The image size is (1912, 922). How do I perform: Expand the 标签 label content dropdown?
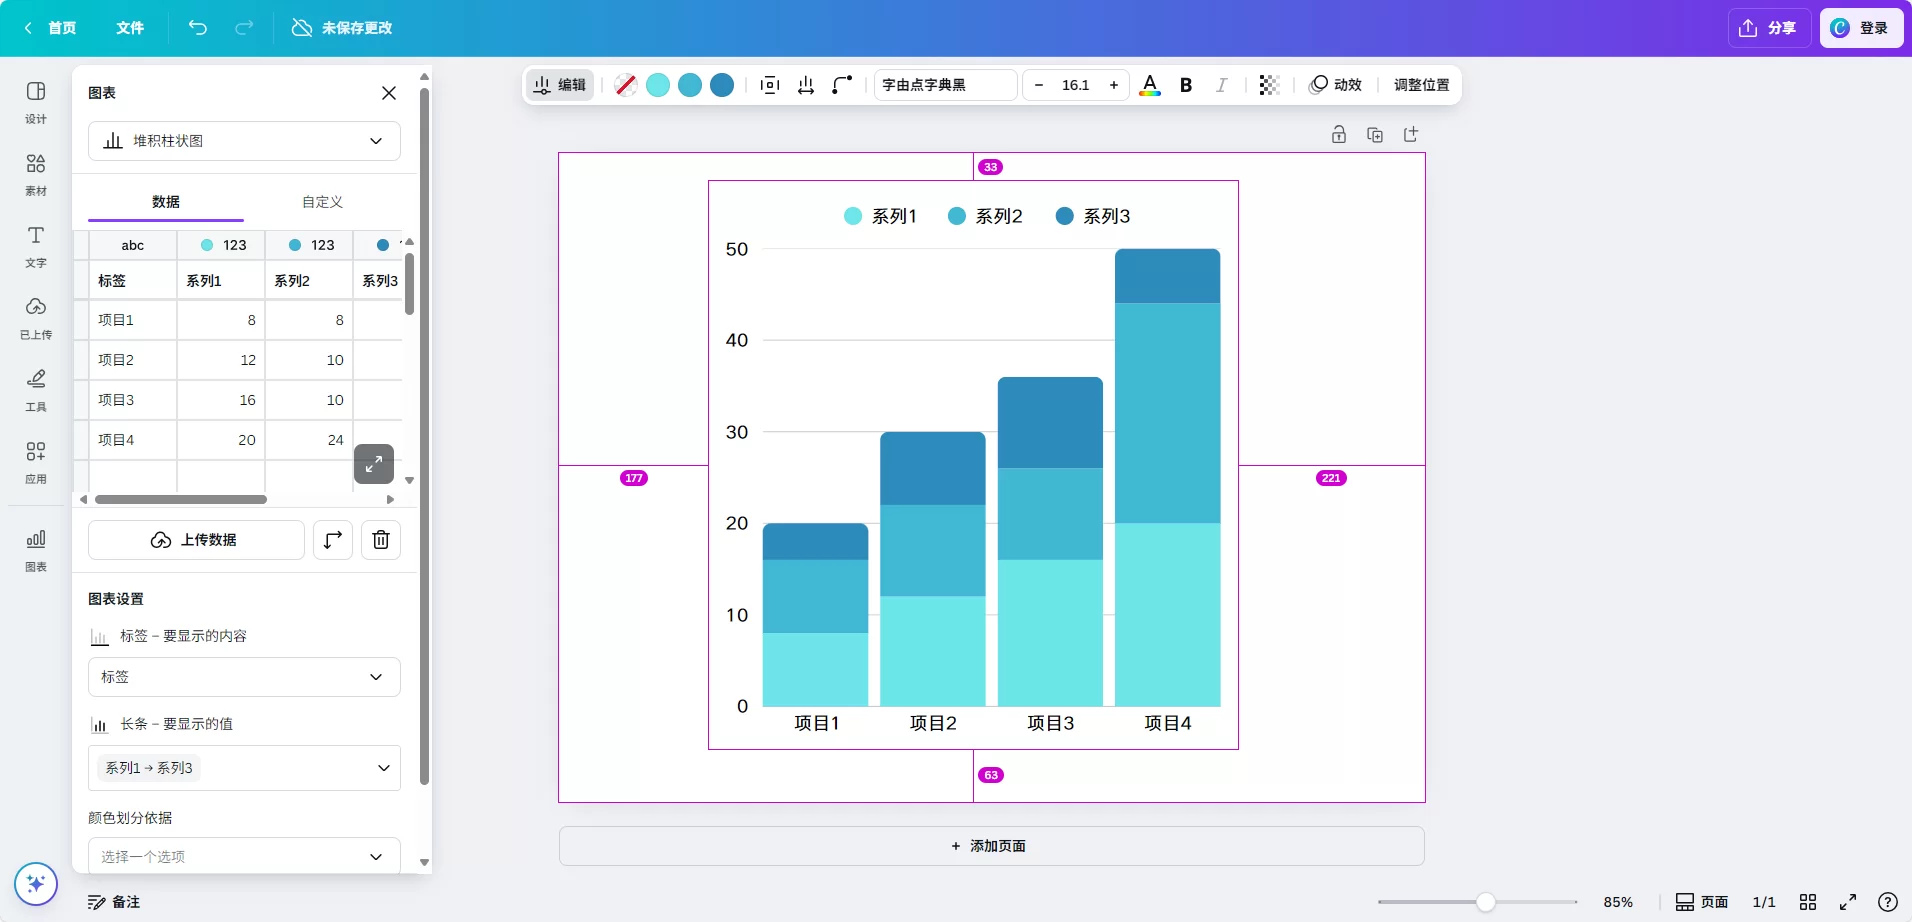click(x=244, y=677)
